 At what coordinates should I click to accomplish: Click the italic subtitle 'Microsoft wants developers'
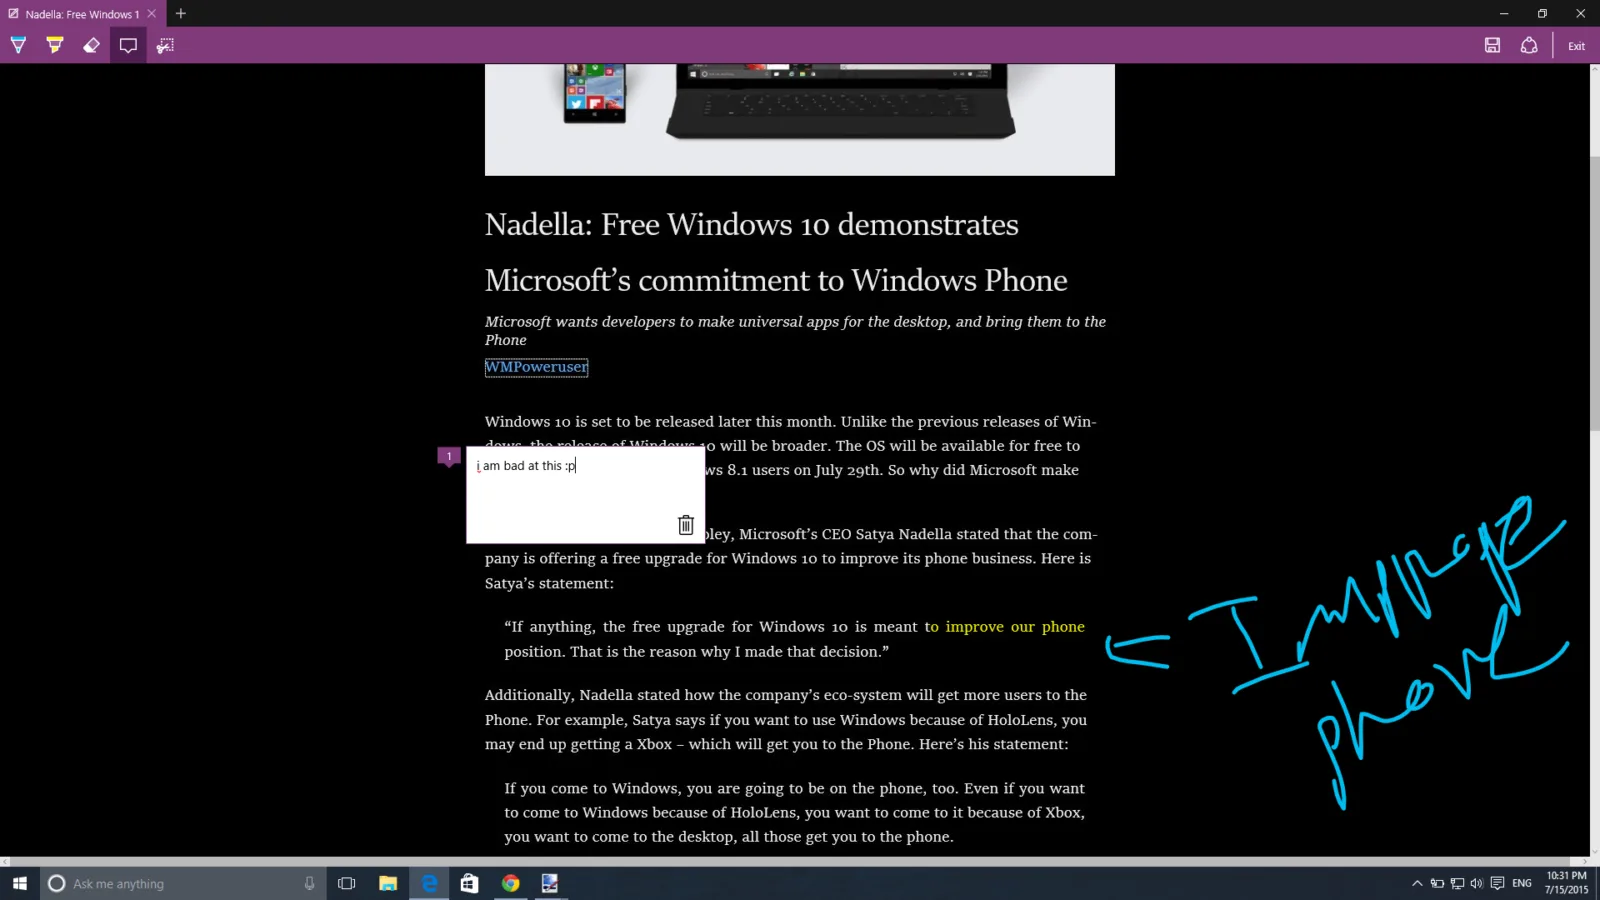(795, 331)
